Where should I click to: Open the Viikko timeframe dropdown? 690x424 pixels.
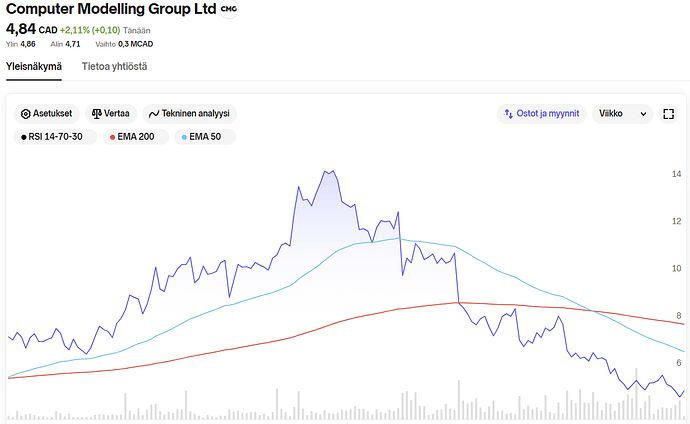pyautogui.click(x=622, y=114)
